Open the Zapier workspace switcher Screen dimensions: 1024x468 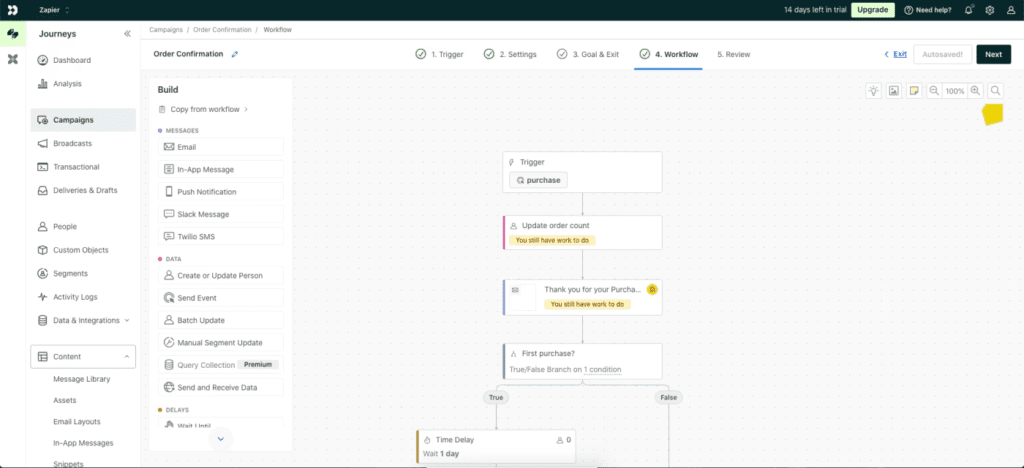[54, 10]
